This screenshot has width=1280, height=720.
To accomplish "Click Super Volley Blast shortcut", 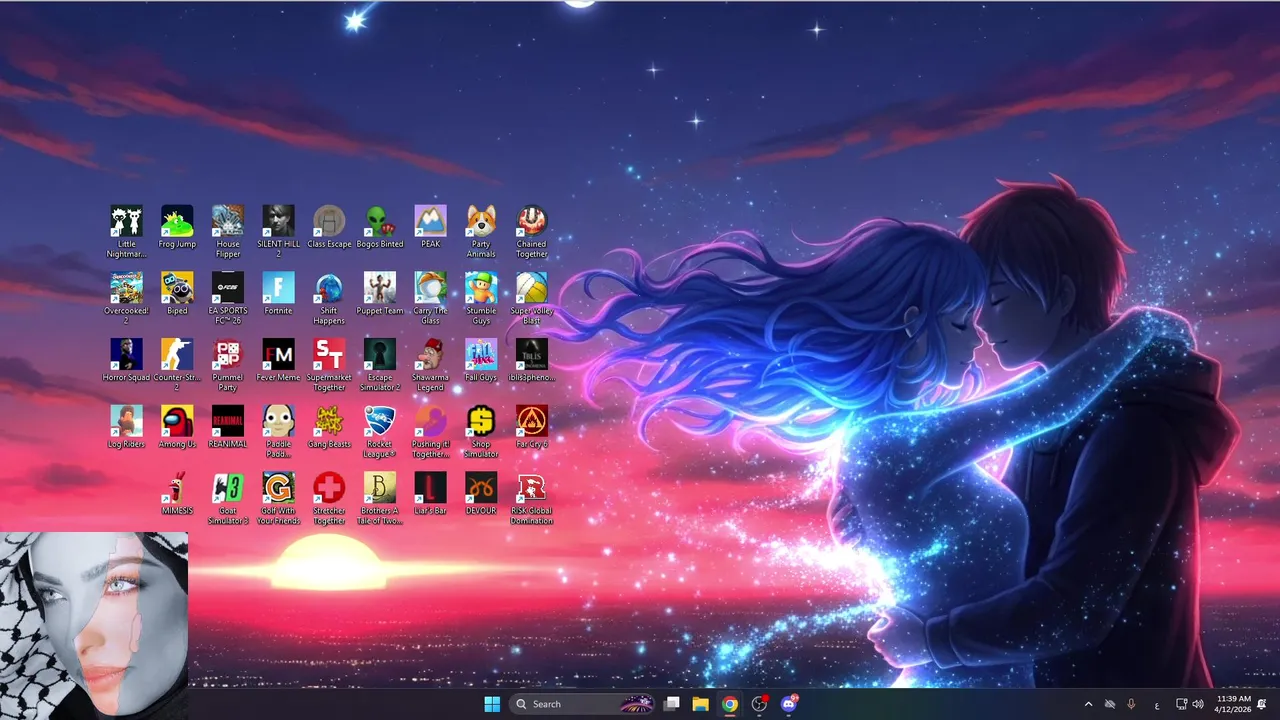I will [x=531, y=298].
